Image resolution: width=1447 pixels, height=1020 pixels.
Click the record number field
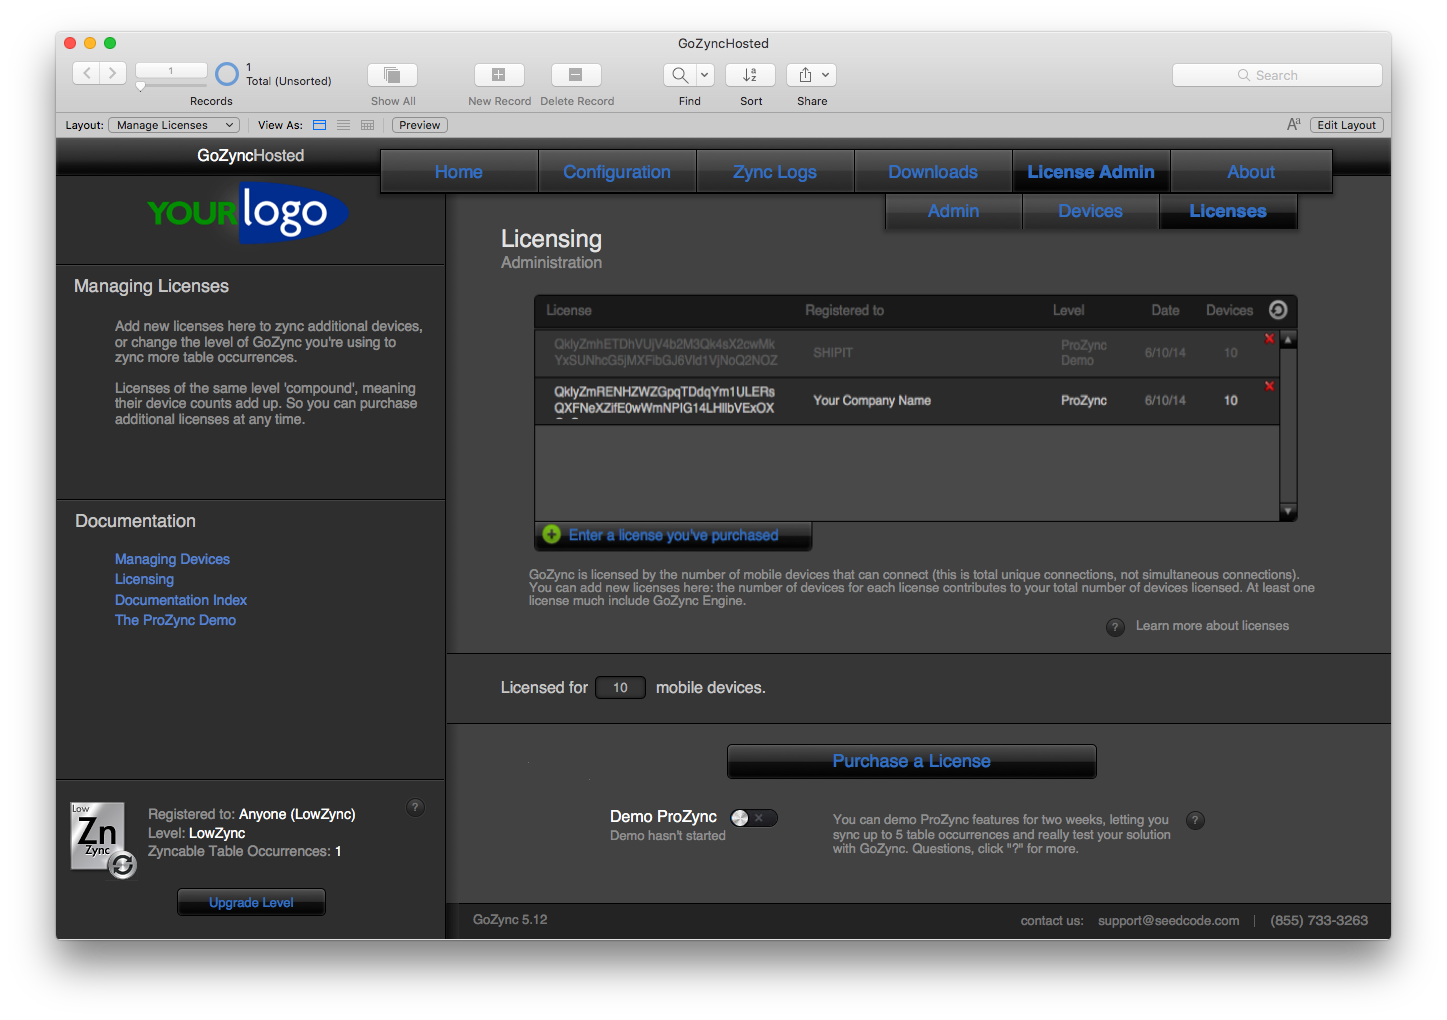coord(171,70)
